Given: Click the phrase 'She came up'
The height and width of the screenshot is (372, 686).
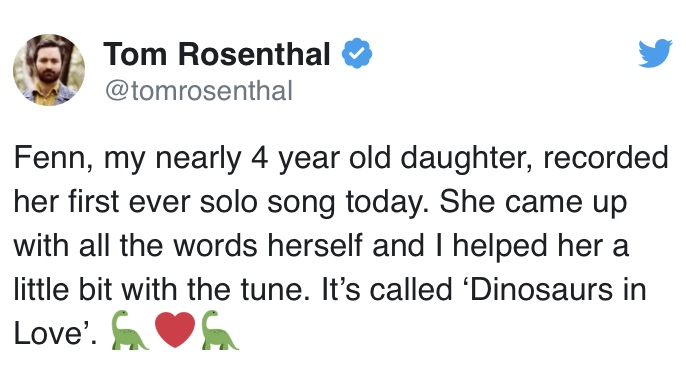Looking at the screenshot, I should pyautogui.click(x=533, y=203).
